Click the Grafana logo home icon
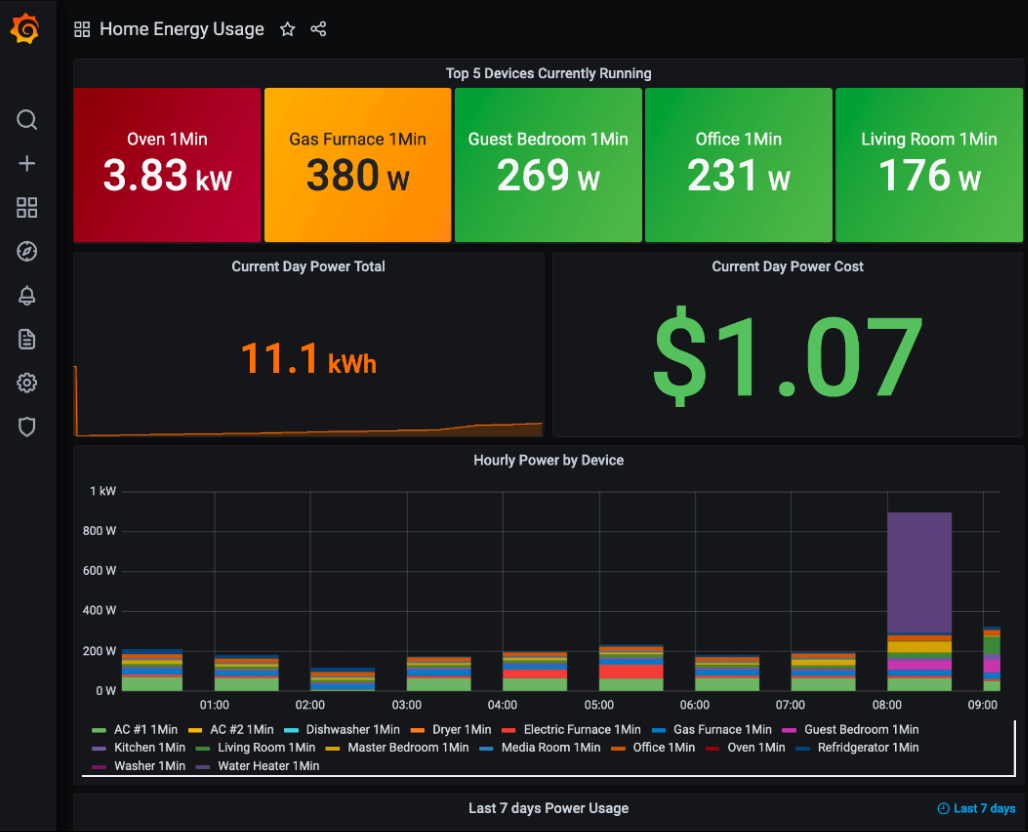Image resolution: width=1028 pixels, height=832 pixels. pyautogui.click(x=25, y=30)
